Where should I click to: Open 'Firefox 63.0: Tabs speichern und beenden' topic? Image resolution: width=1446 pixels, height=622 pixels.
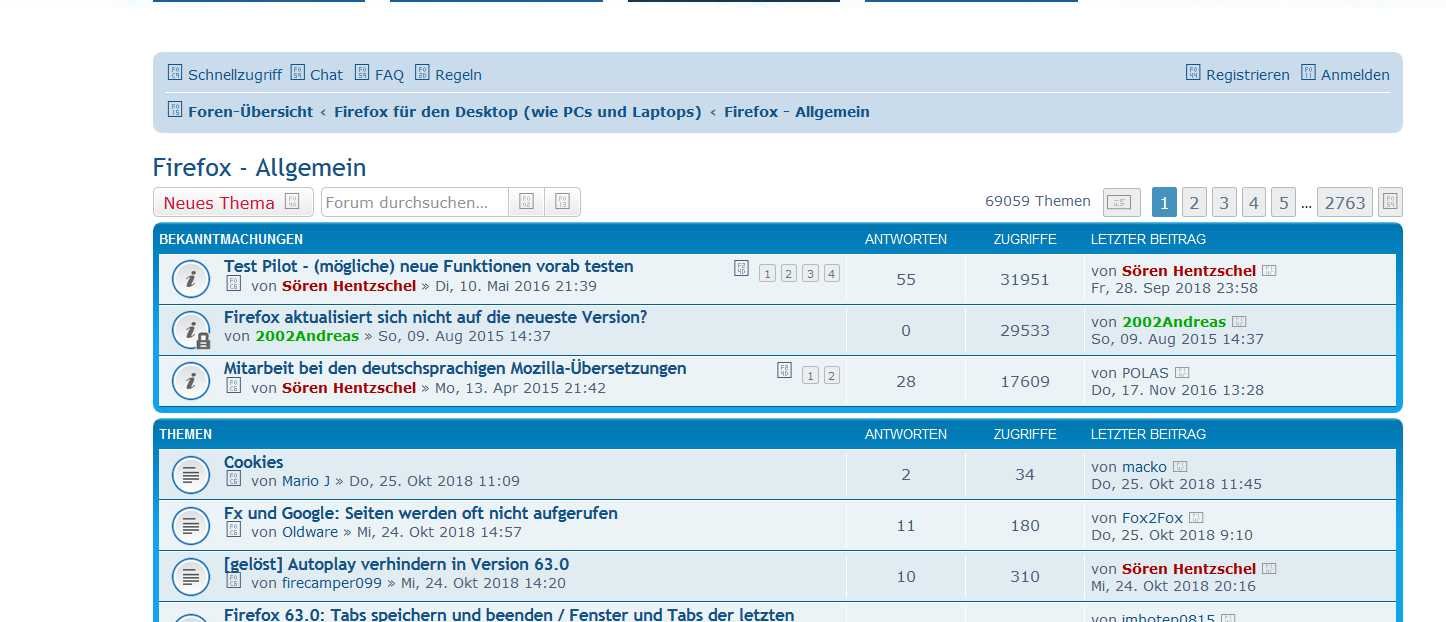pyautogui.click(x=509, y=614)
